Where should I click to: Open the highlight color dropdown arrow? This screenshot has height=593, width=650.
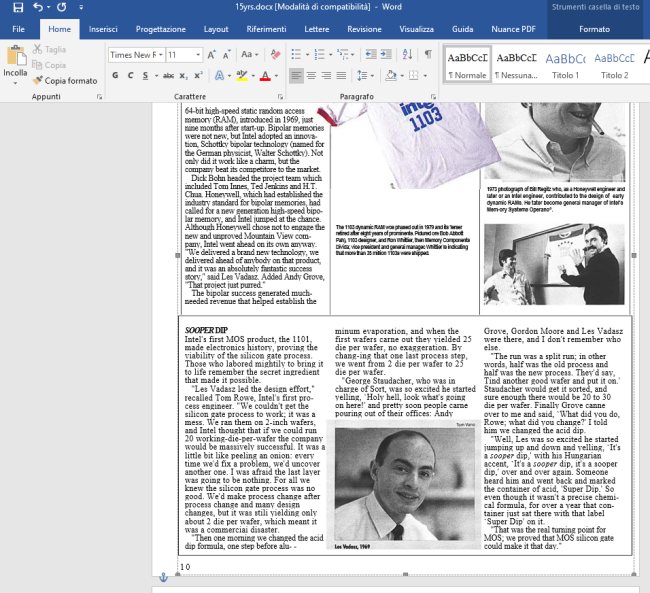pyautogui.click(x=253, y=76)
